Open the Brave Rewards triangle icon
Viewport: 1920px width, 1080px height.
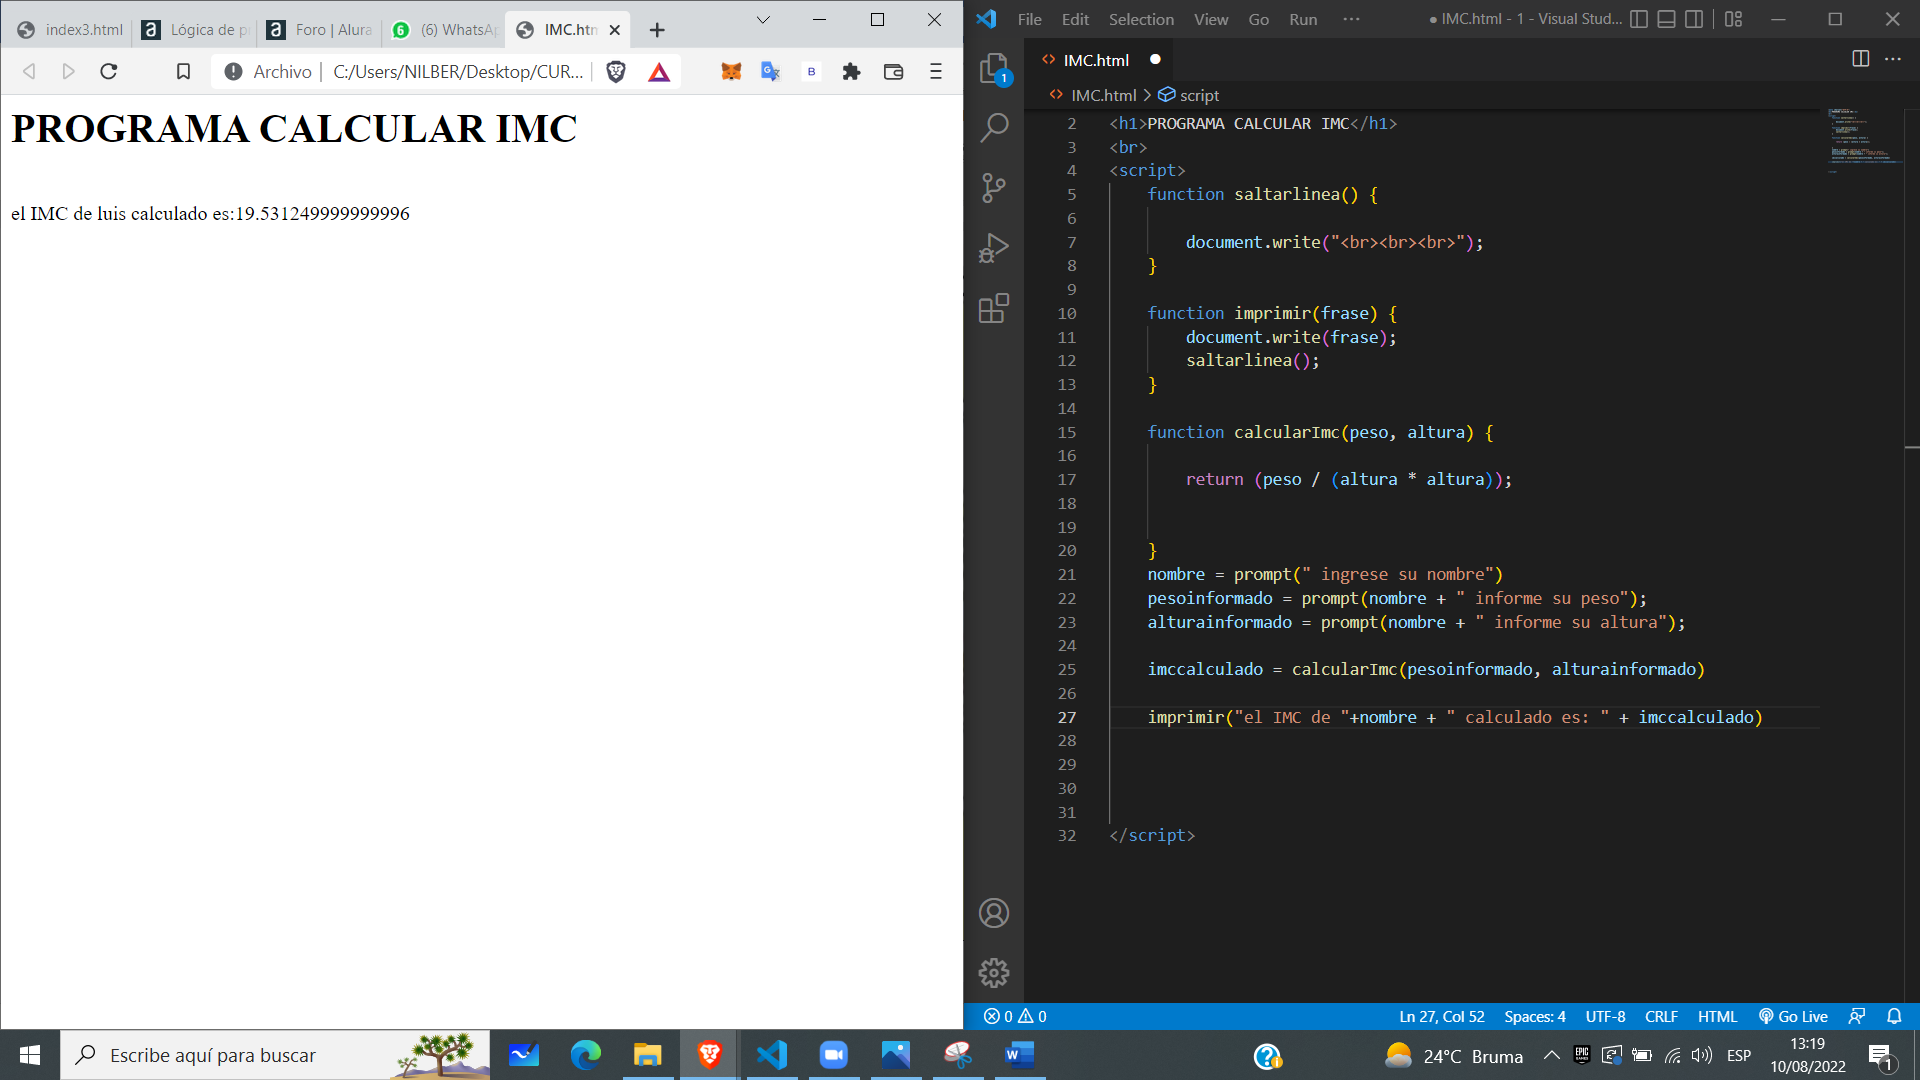coord(659,71)
